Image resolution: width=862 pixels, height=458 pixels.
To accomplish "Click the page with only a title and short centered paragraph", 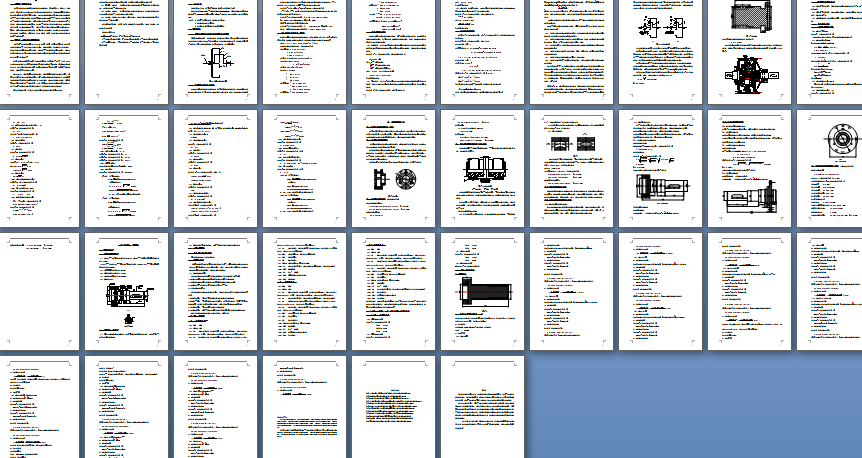I will tap(394, 407).
